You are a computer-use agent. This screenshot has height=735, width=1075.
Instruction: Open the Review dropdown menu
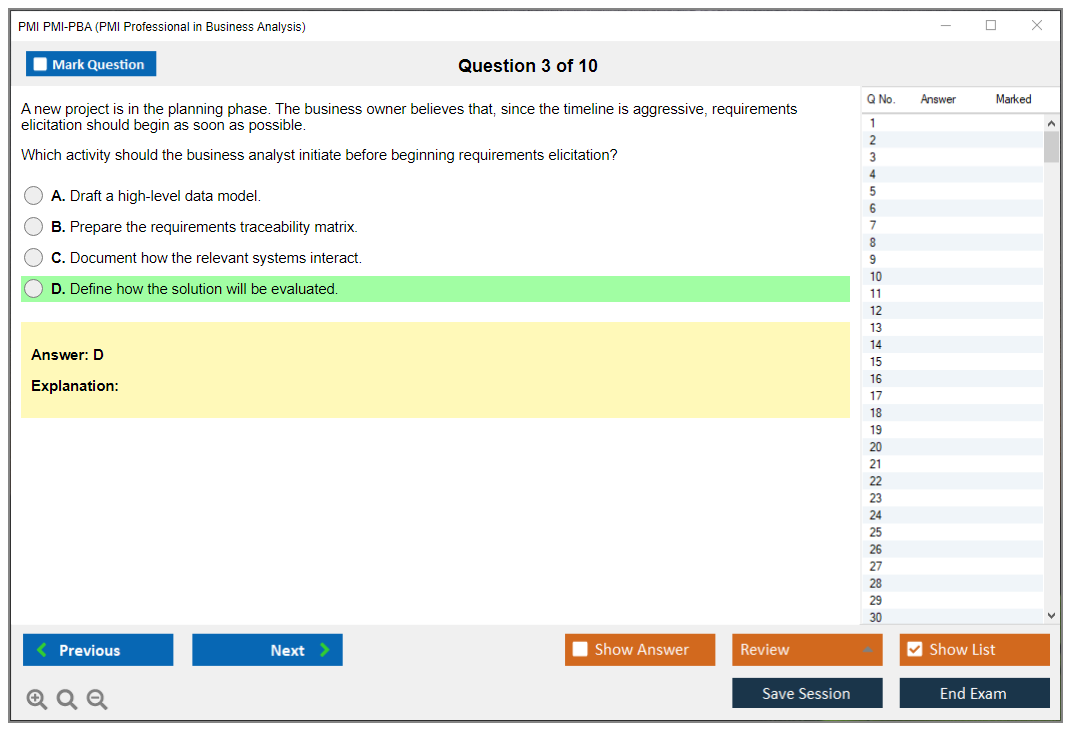coord(807,650)
